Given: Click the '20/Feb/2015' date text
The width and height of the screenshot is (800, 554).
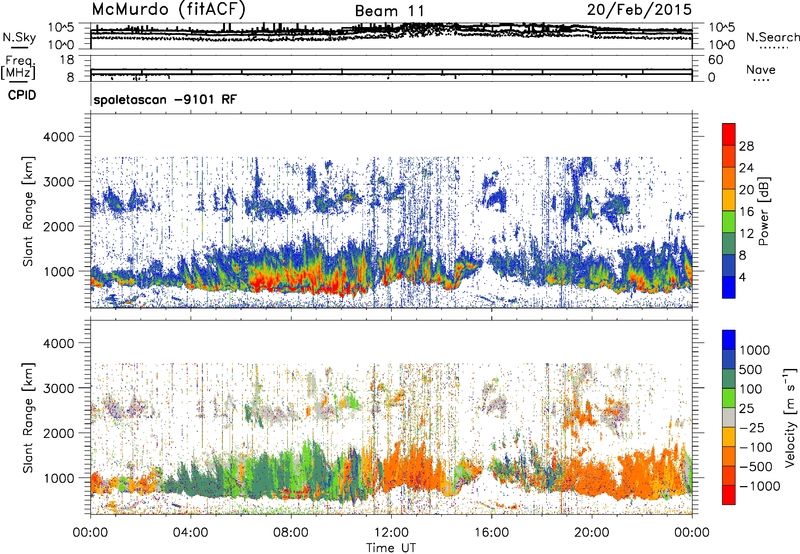Looking at the screenshot, I should coord(639,10).
